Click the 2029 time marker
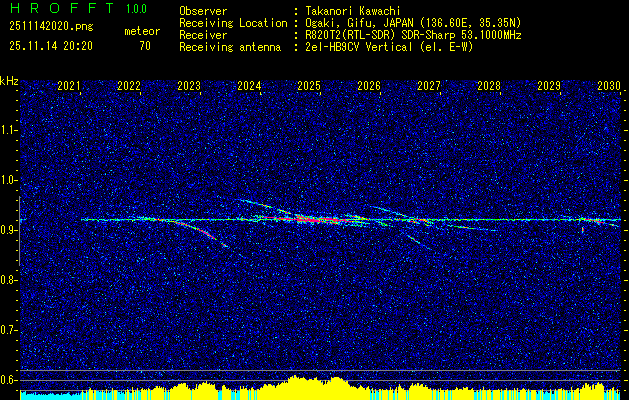Viewport: 629px width, 400px height. [549, 85]
